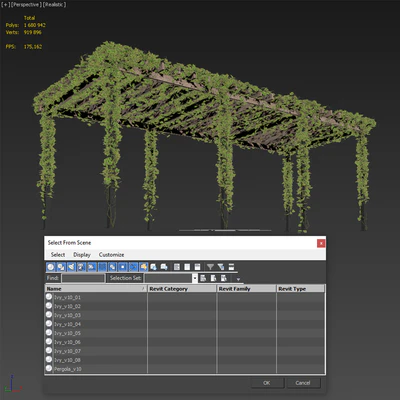Click the Select All icon
This screenshot has height=400, width=400.
click(177, 267)
